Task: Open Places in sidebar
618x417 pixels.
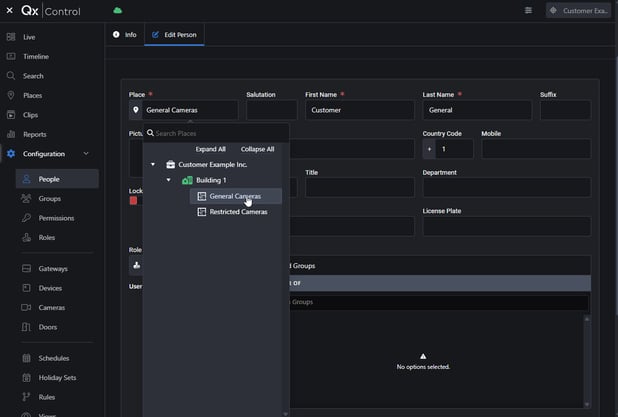Action: tap(32, 95)
